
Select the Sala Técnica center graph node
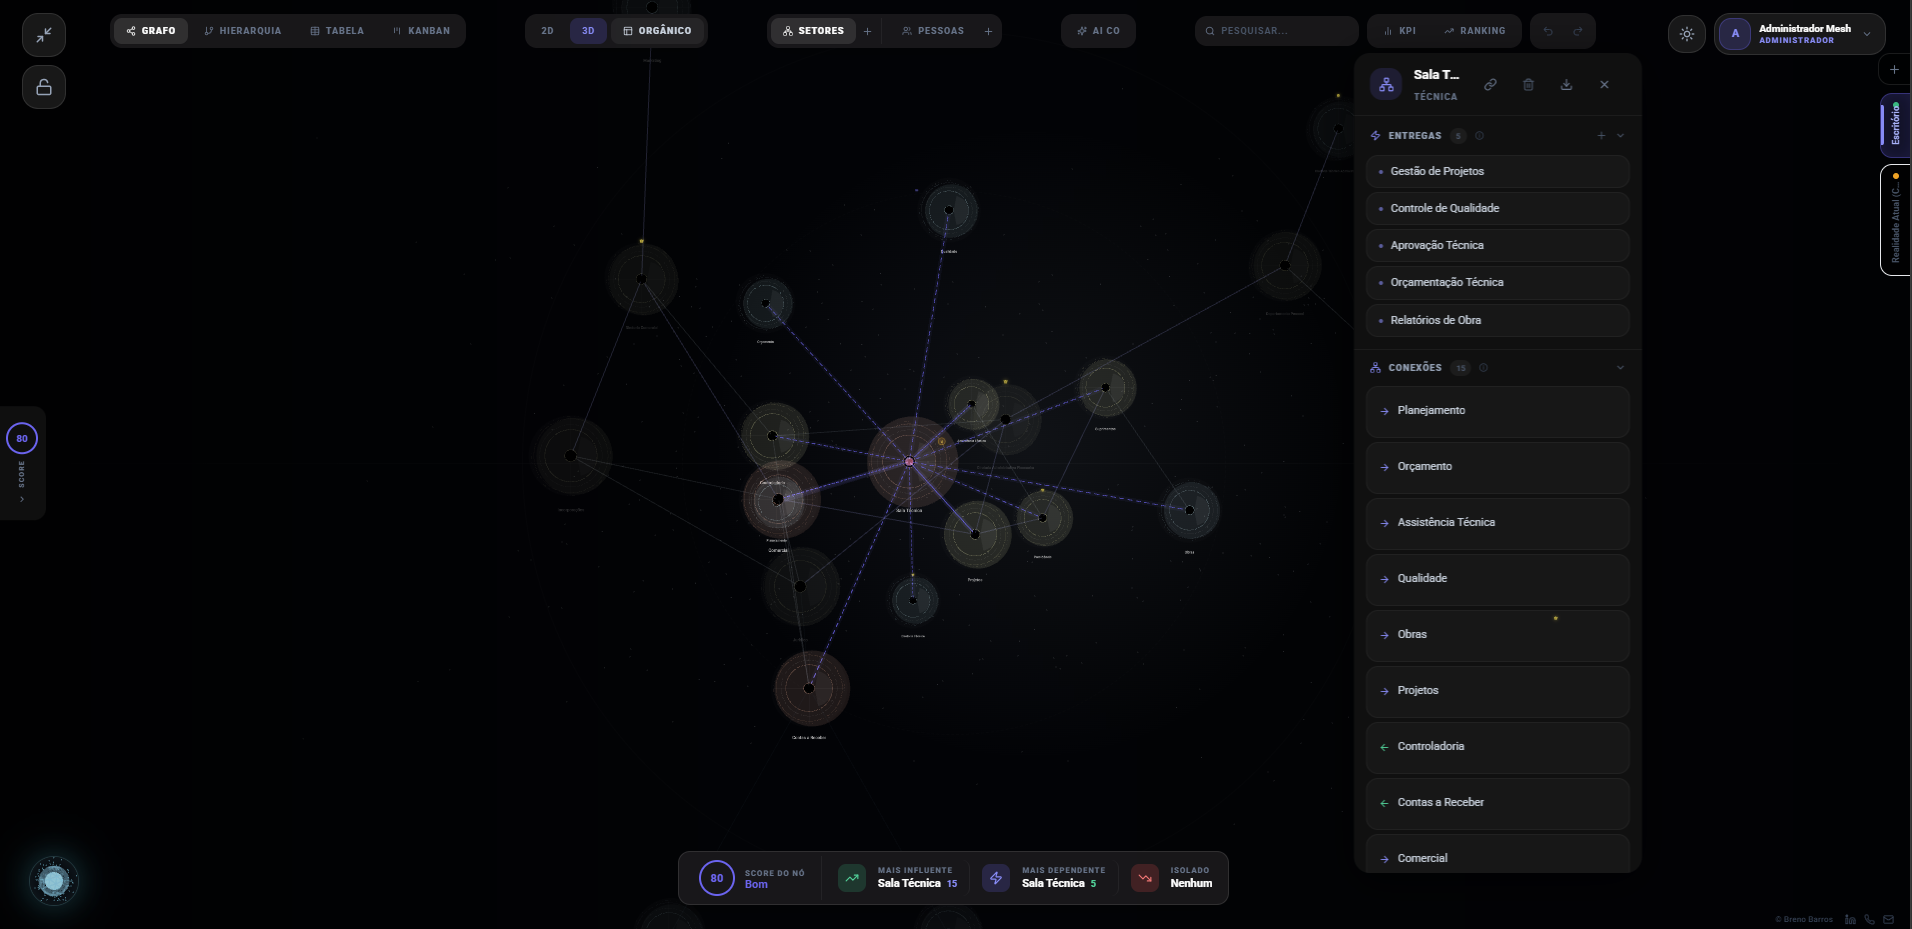pyautogui.click(x=909, y=462)
